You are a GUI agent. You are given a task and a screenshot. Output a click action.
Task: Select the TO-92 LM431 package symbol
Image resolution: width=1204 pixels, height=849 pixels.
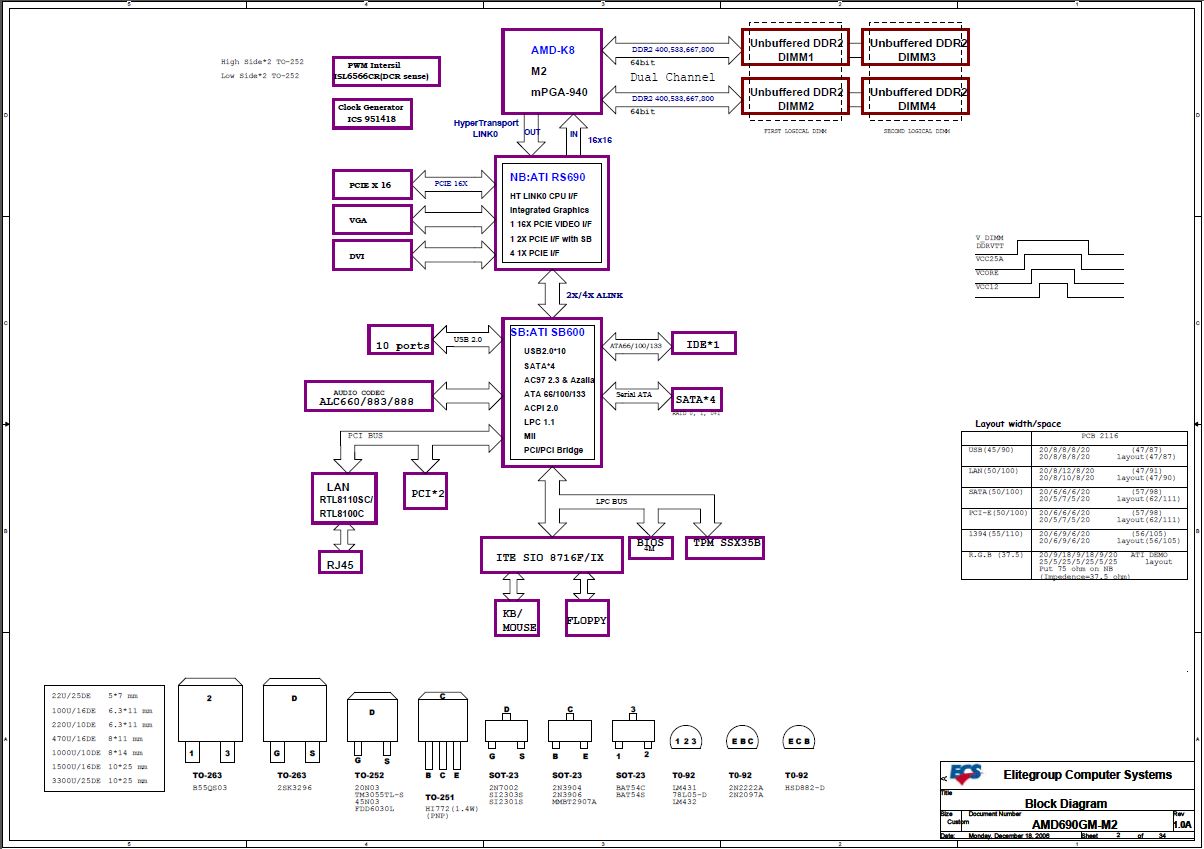(685, 739)
